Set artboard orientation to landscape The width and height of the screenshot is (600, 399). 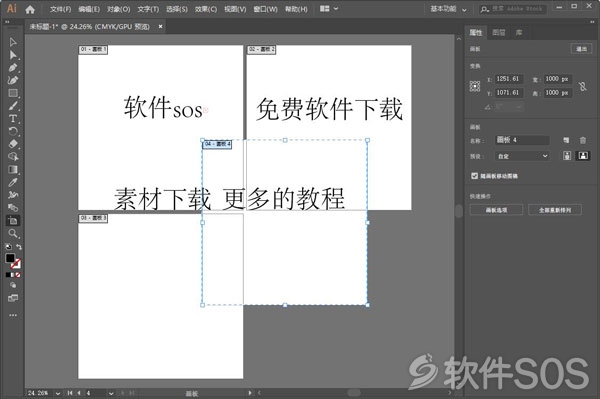[583, 156]
